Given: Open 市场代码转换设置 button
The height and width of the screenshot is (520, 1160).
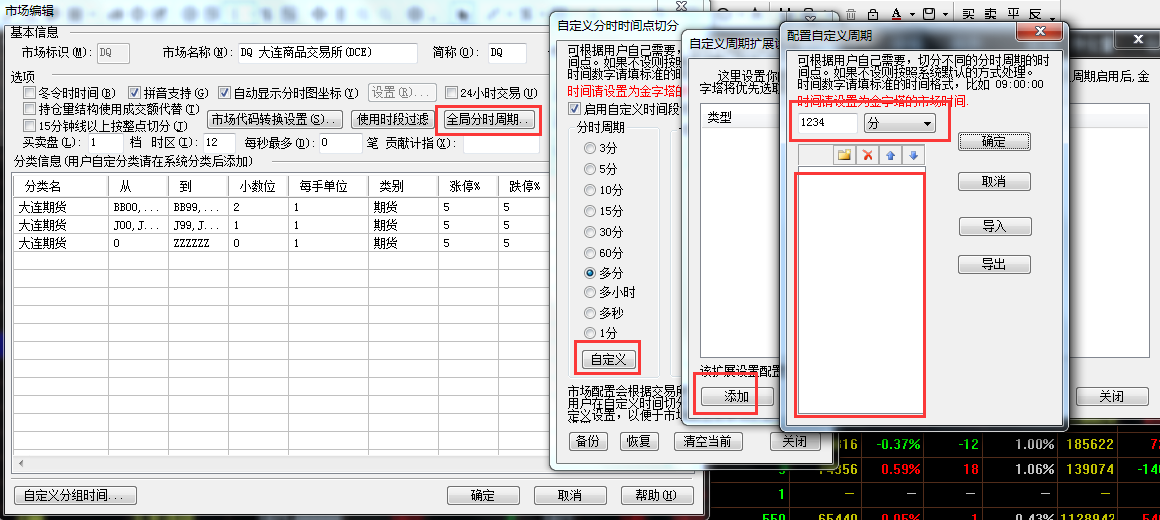Looking at the screenshot, I should click(x=274, y=120).
